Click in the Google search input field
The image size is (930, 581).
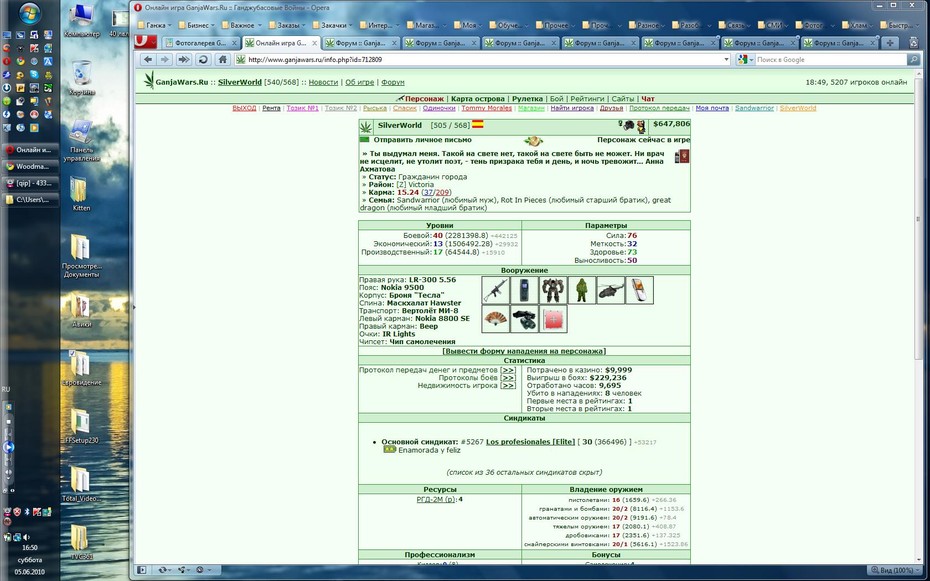[x=830, y=60]
